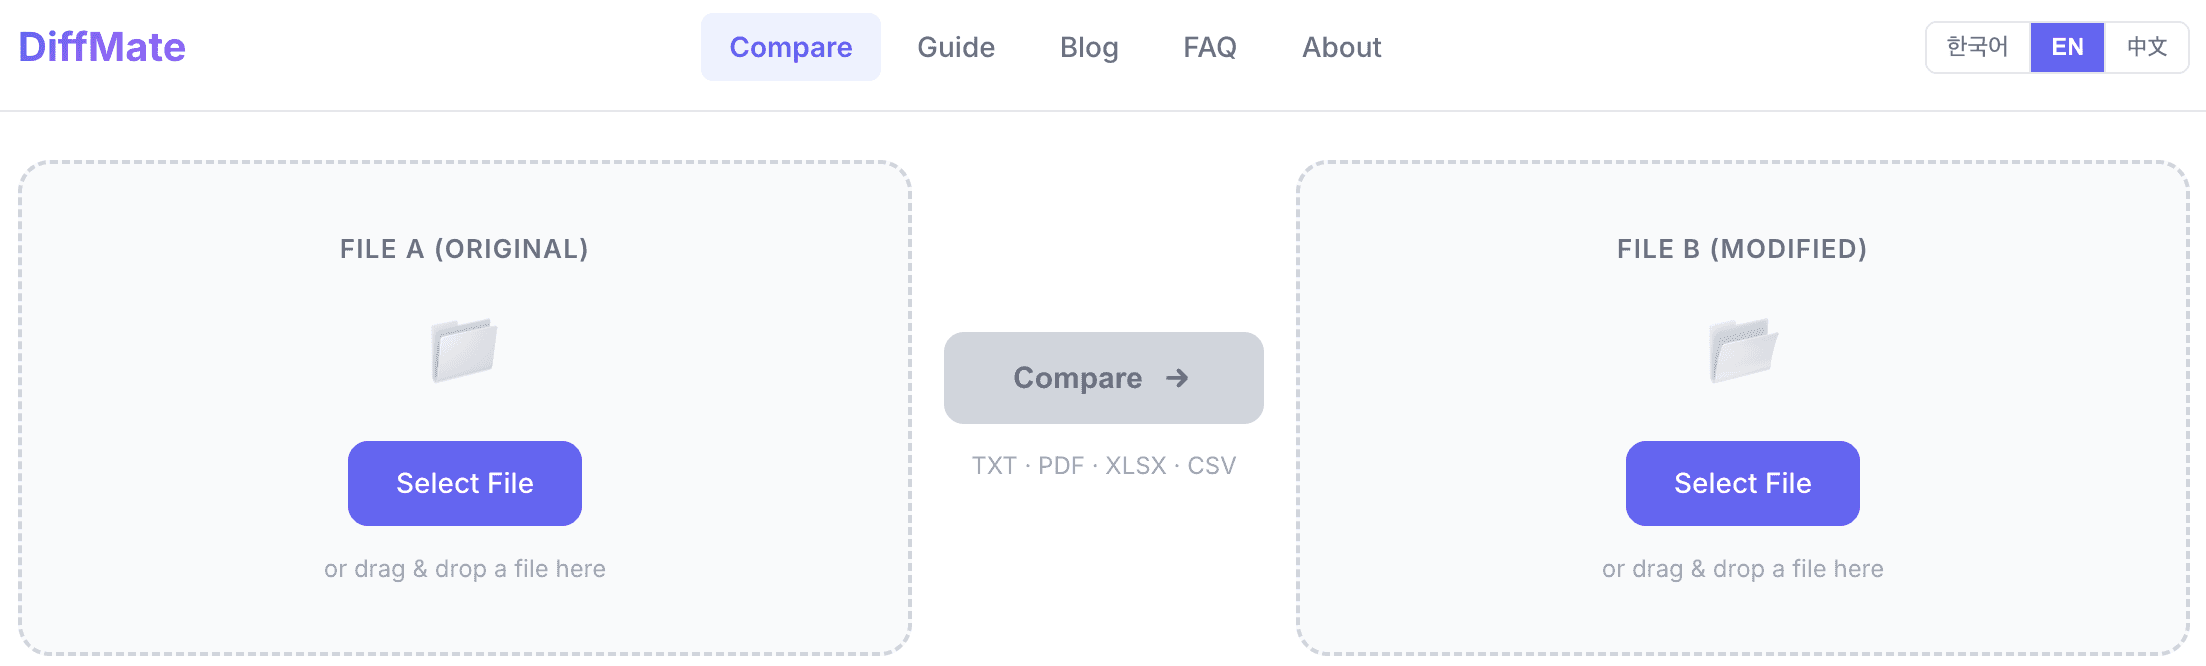Click the arrow icon inside Compare button
This screenshot has width=2206, height=666.
[1178, 378]
